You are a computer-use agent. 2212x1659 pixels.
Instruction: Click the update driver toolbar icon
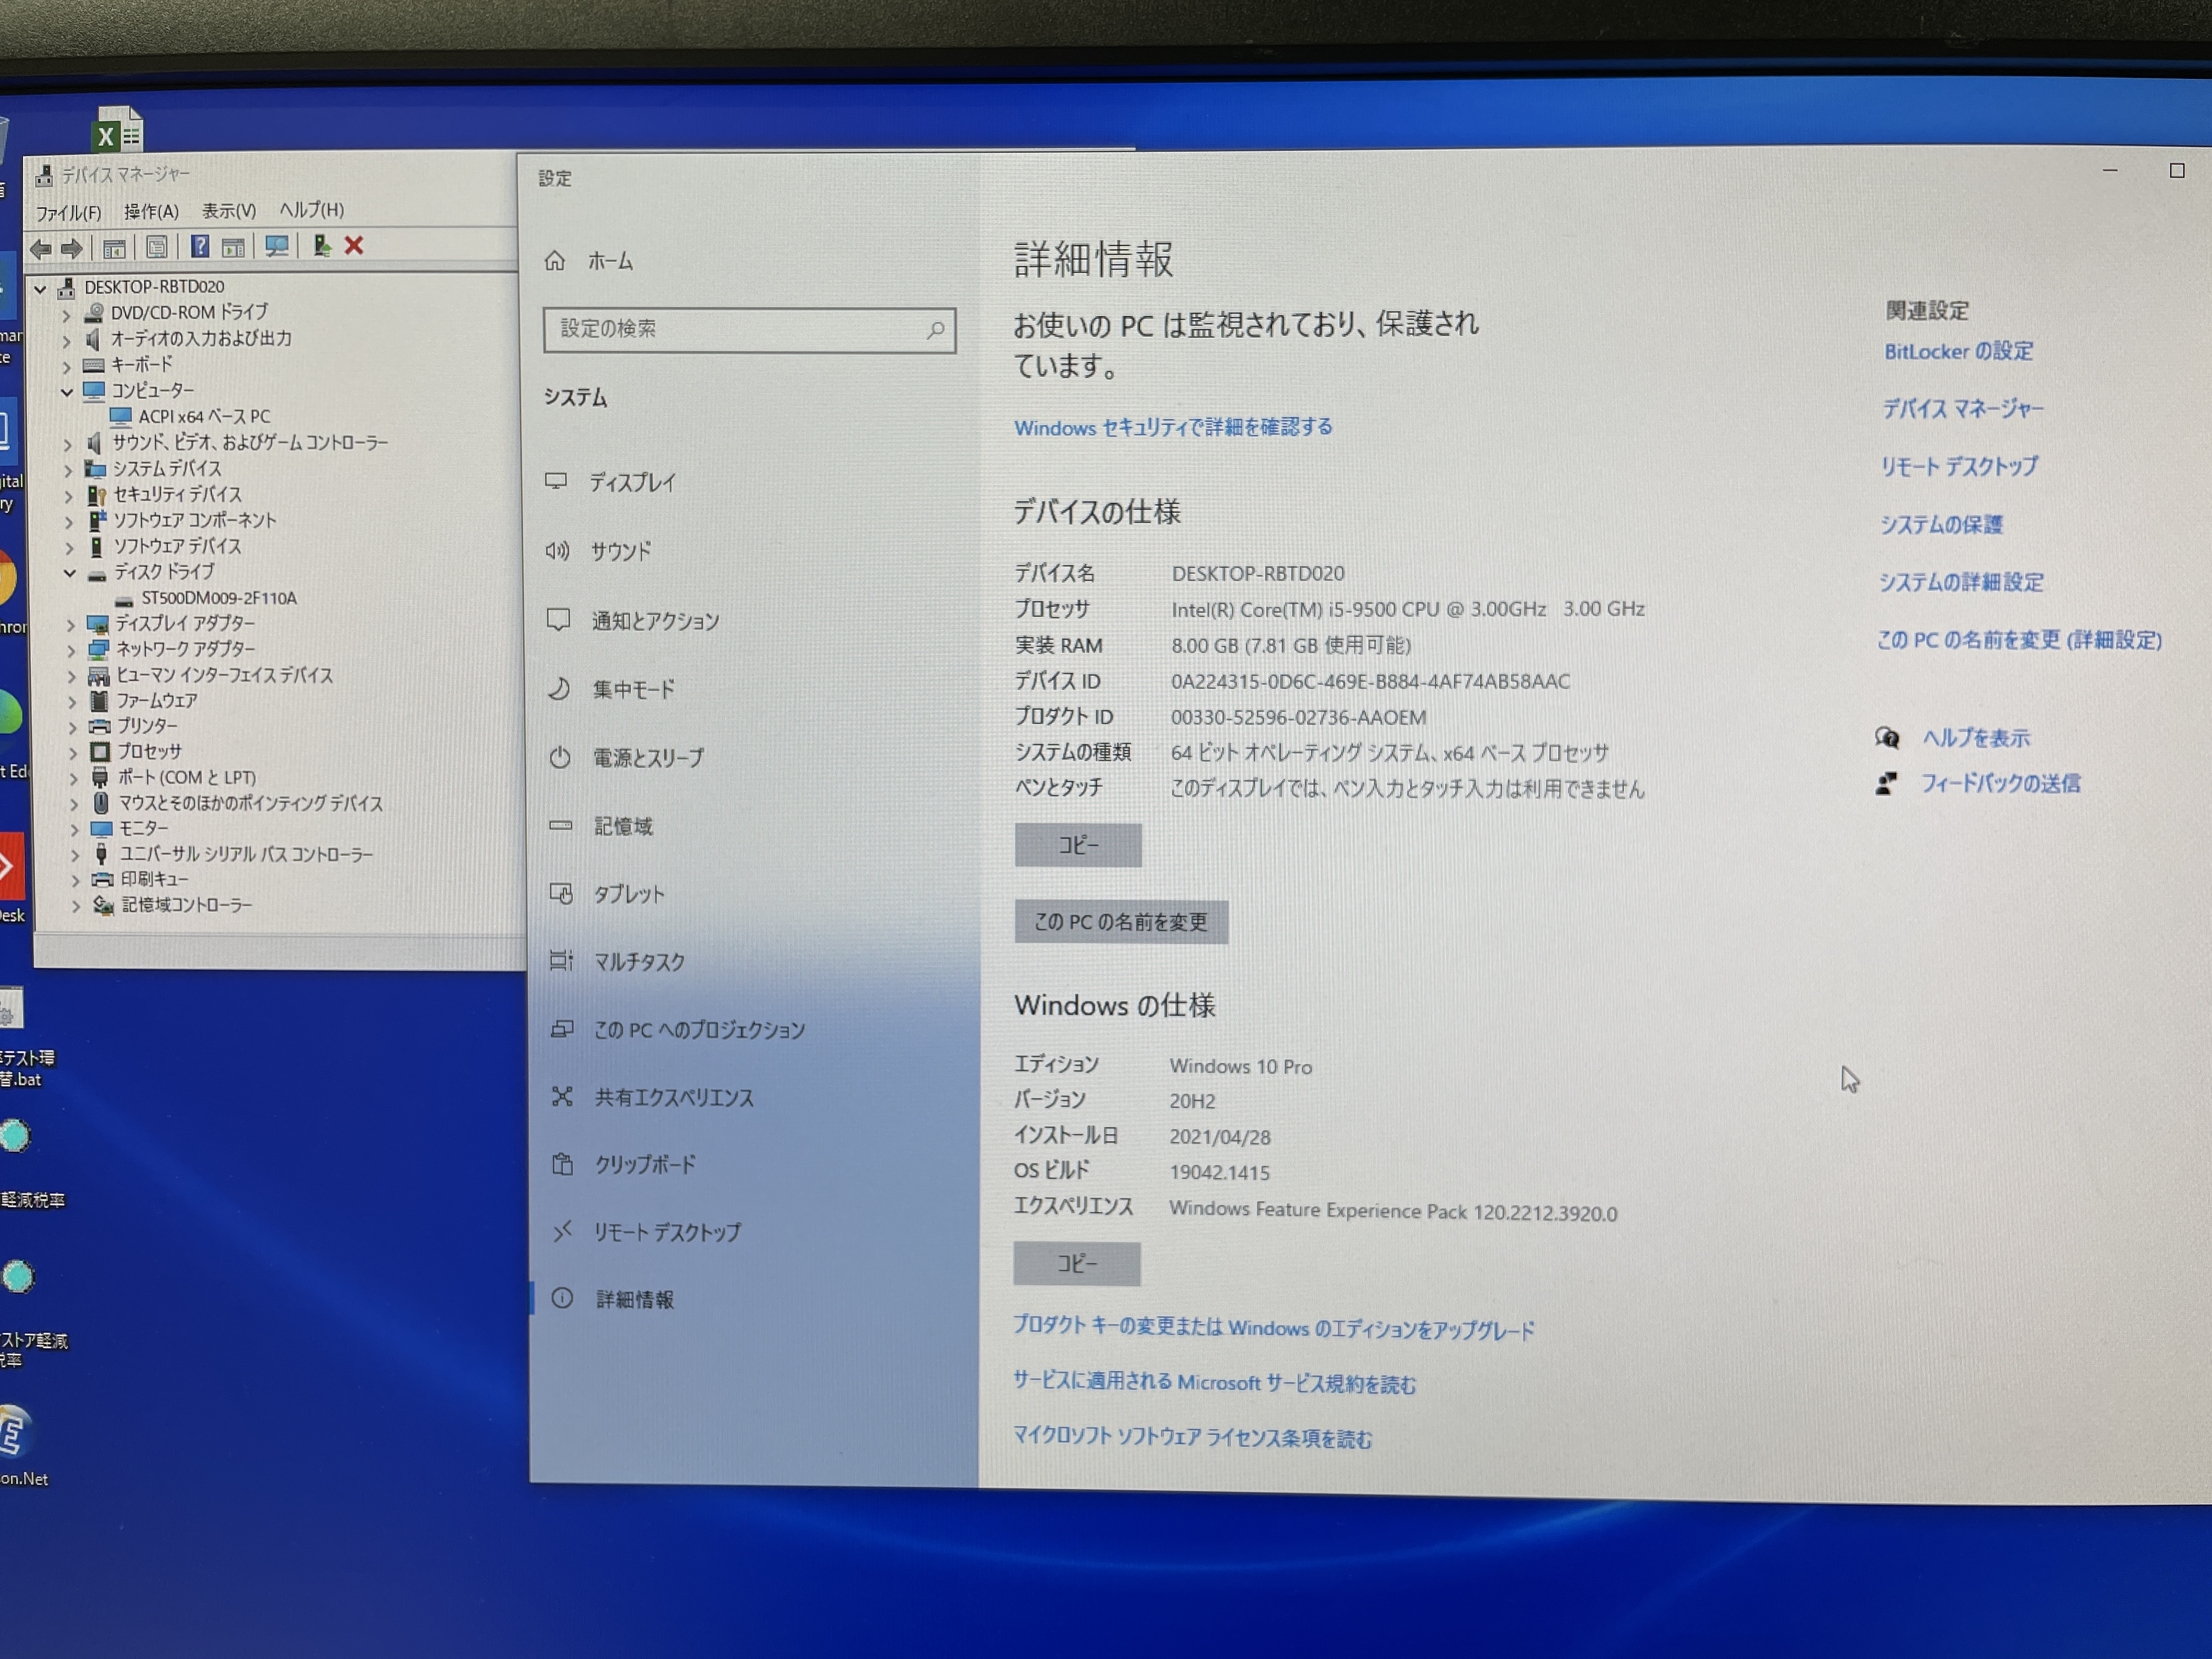coord(321,245)
